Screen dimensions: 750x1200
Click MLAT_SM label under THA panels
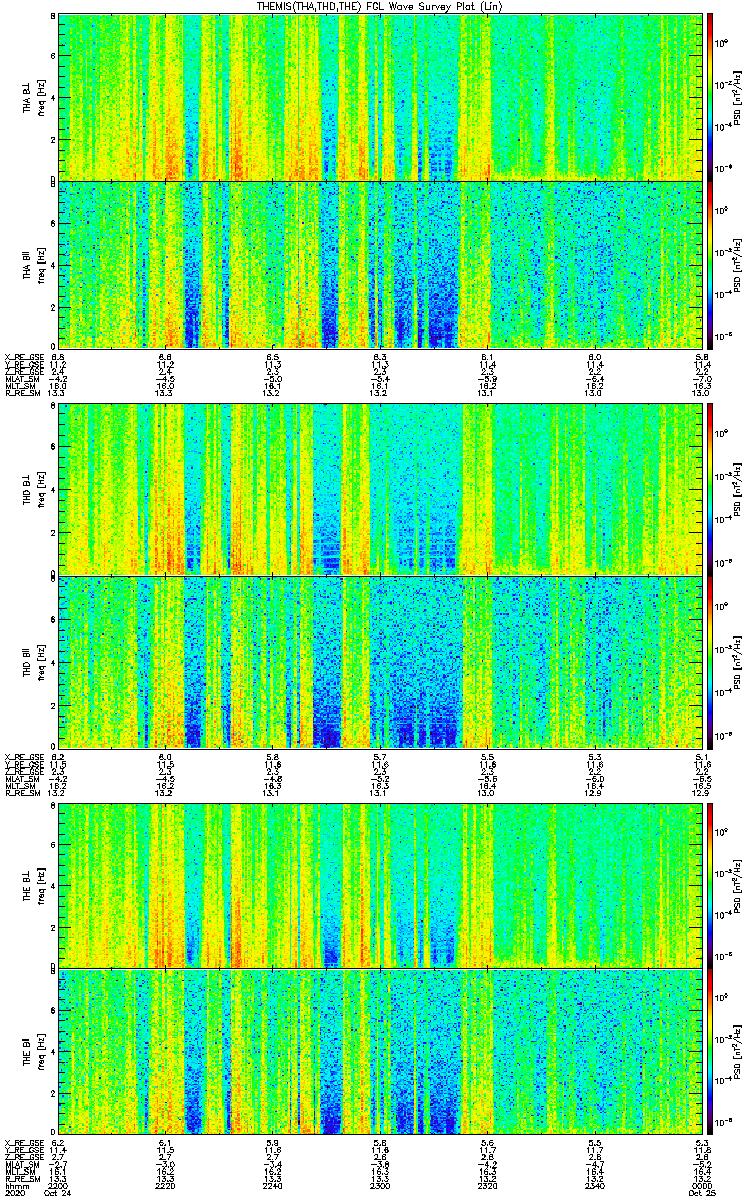(21, 380)
